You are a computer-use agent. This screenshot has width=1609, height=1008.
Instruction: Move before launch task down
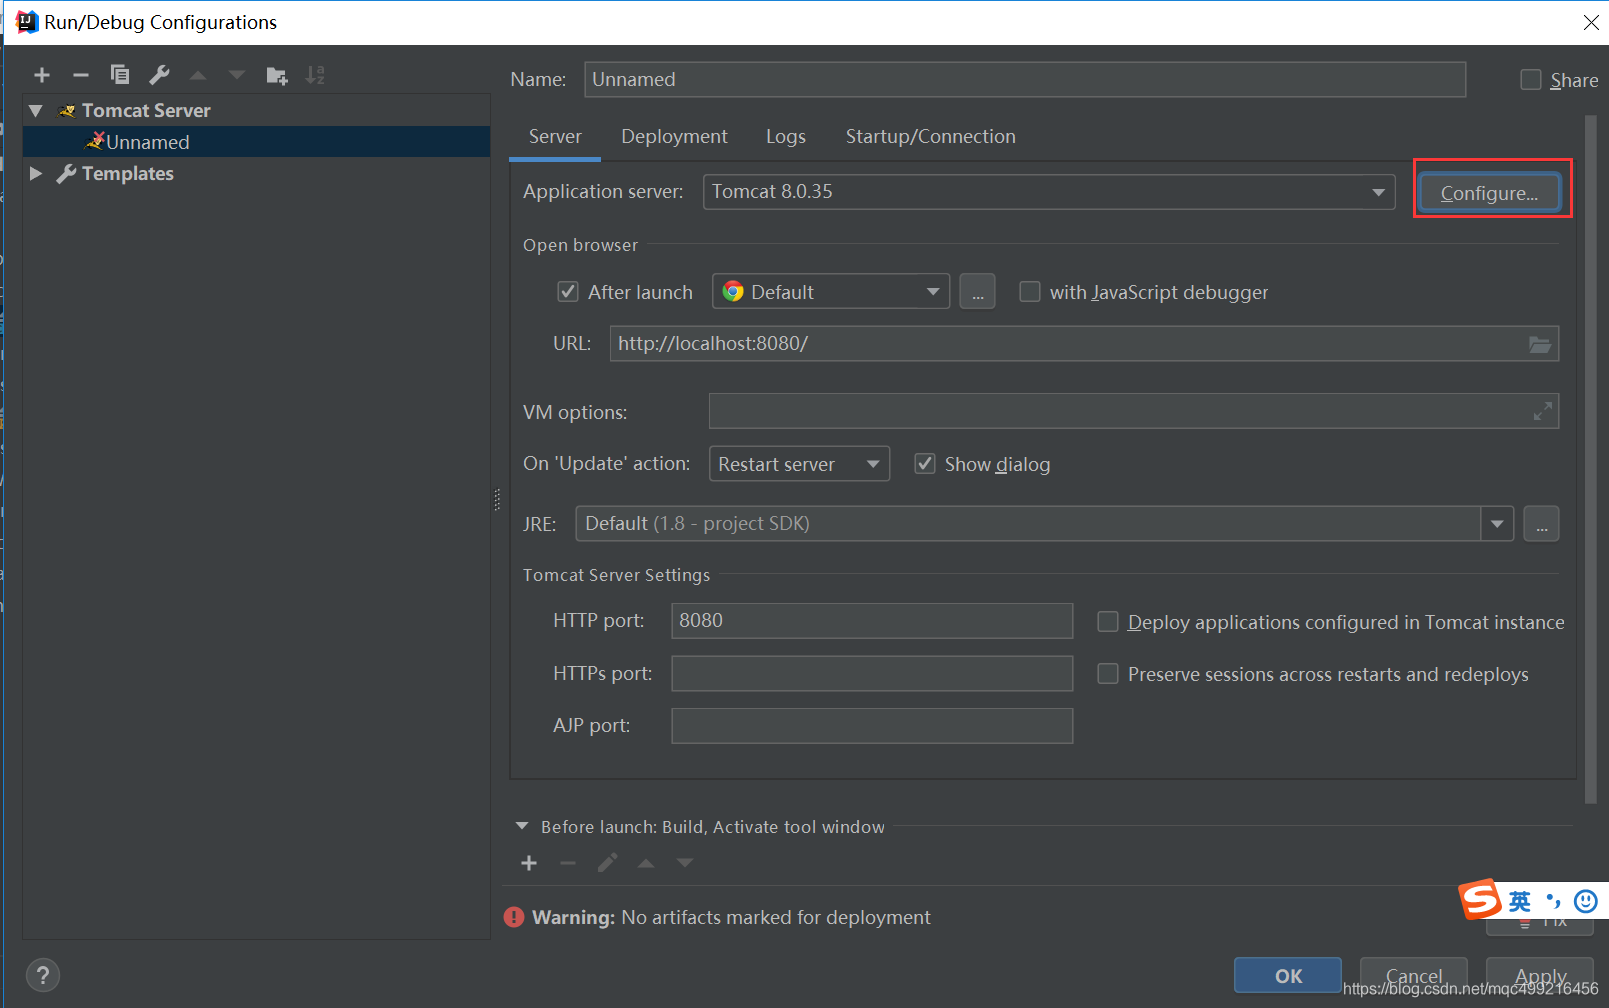point(685,863)
